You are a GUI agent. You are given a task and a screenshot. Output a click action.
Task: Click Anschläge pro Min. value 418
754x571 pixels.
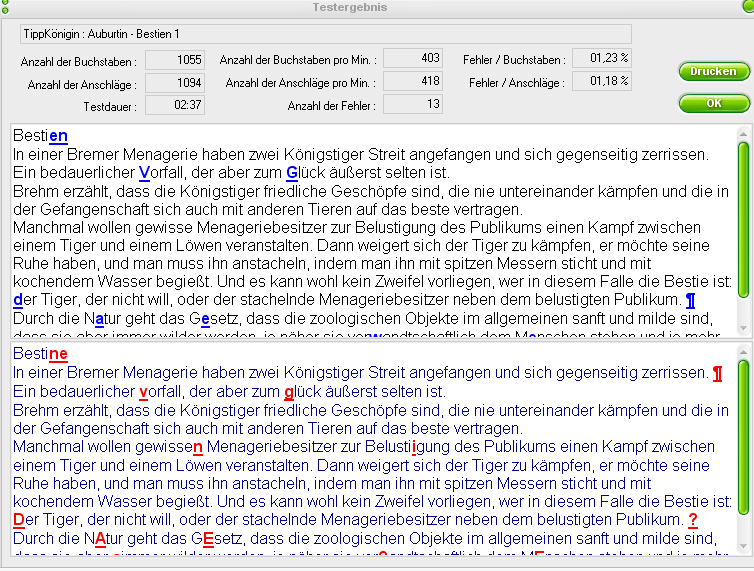pos(413,81)
